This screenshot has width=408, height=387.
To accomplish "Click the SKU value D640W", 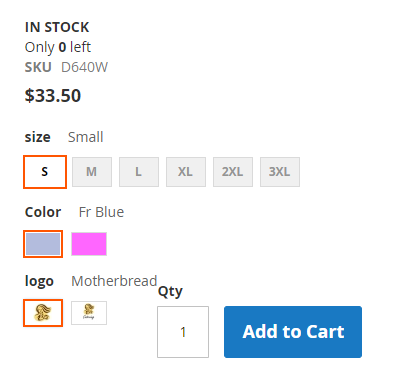I will (85, 67).
